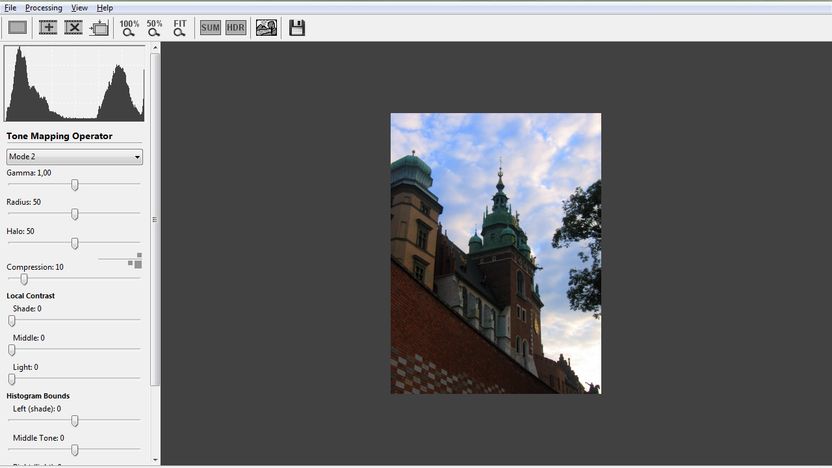This screenshot has height=468, width=832.
Task: Click the panel scrollbar down arrow
Action: pos(155,460)
